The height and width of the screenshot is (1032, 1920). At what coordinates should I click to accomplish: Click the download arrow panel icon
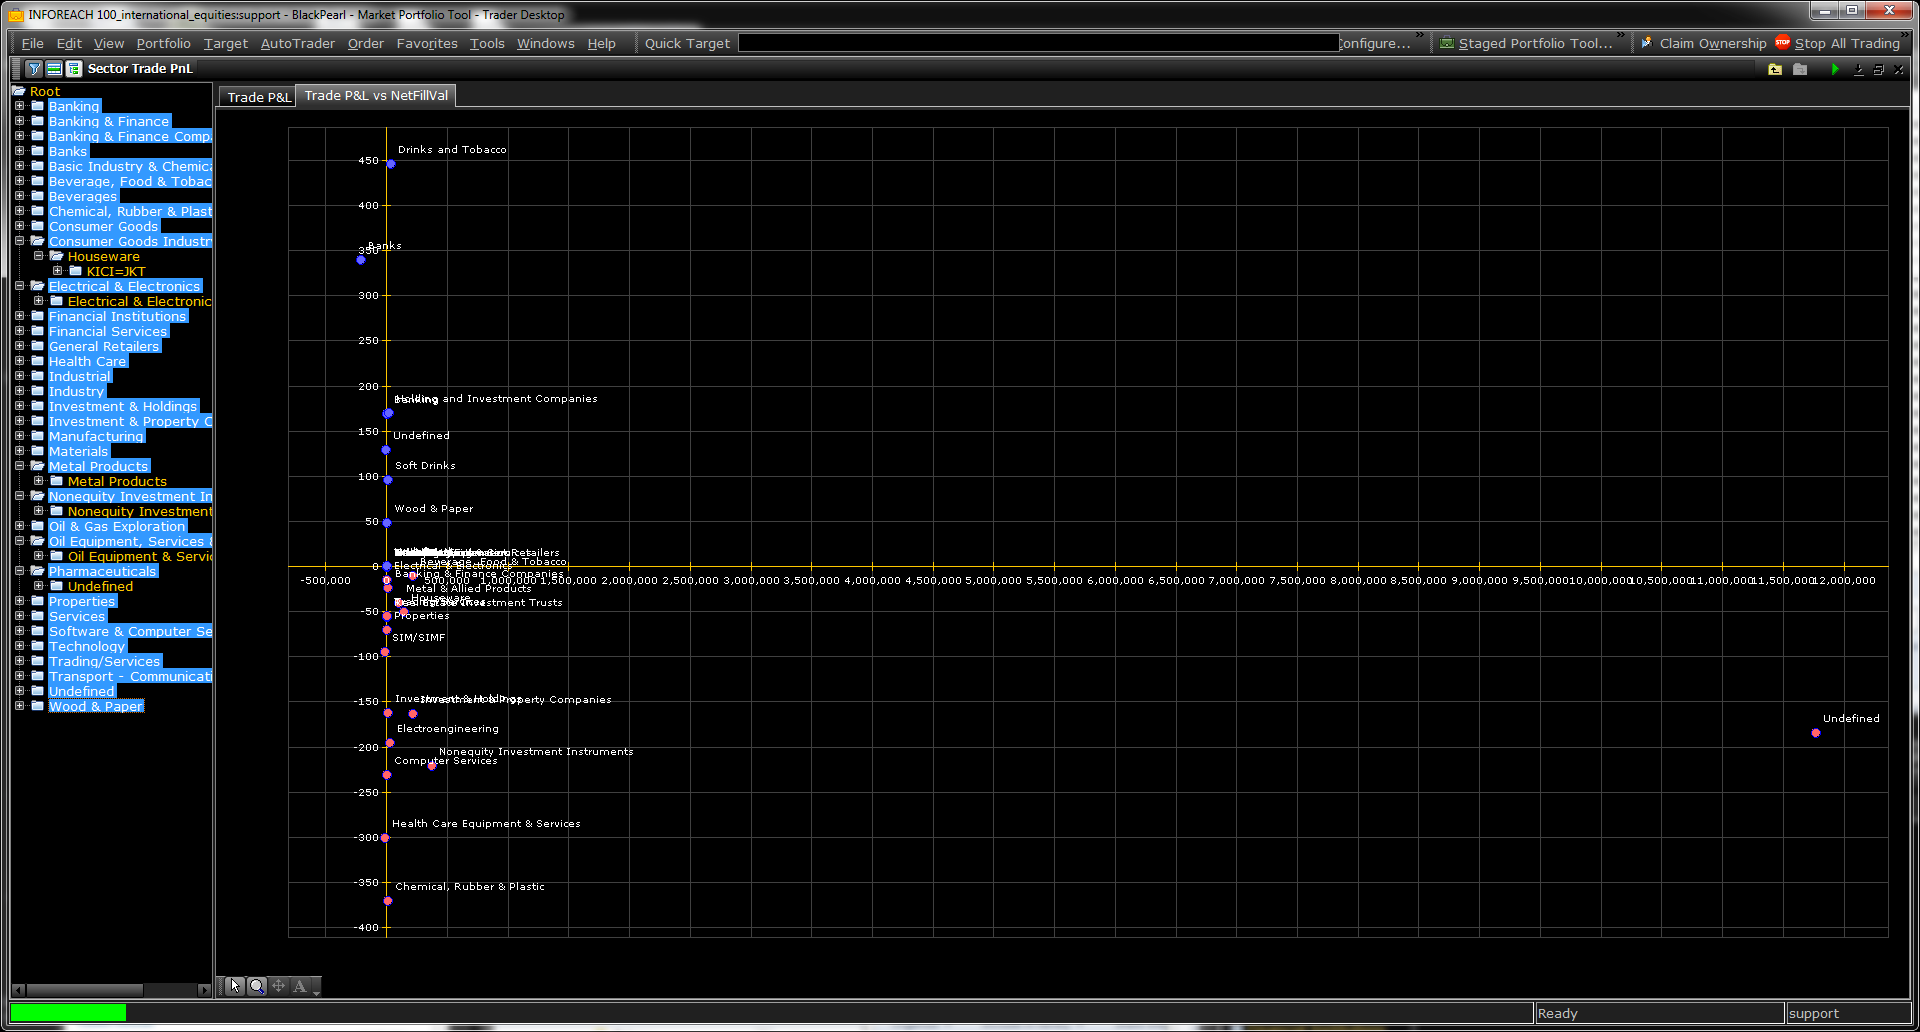click(1859, 69)
